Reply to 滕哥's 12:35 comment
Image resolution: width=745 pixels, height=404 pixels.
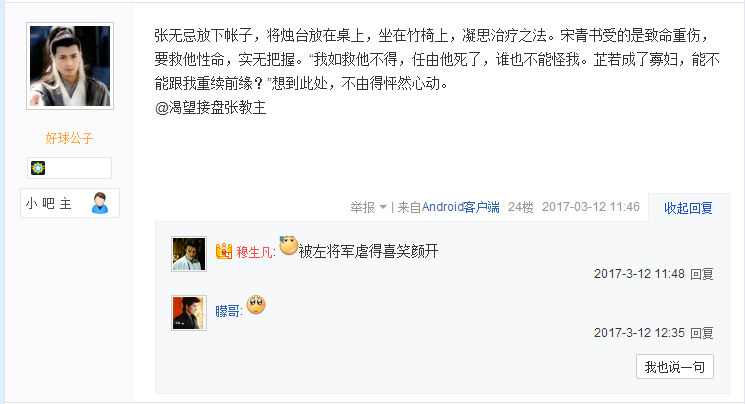pos(701,333)
